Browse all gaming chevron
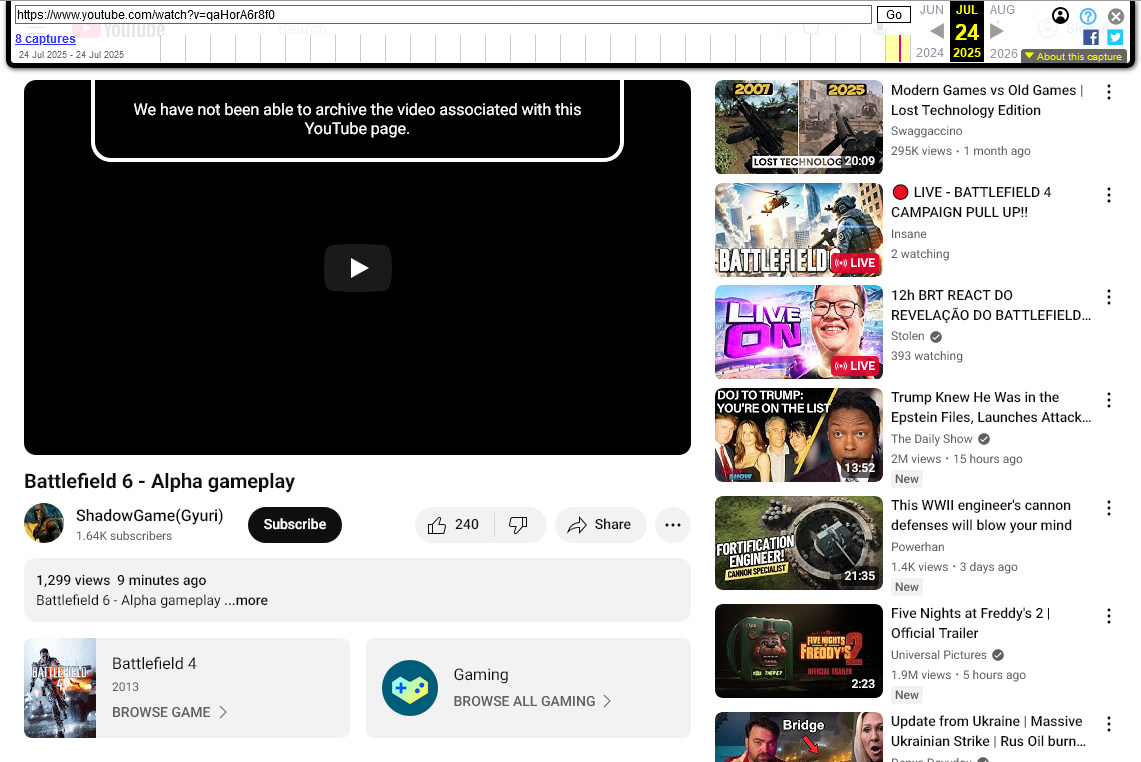The width and height of the screenshot is (1141, 762). tap(608, 701)
